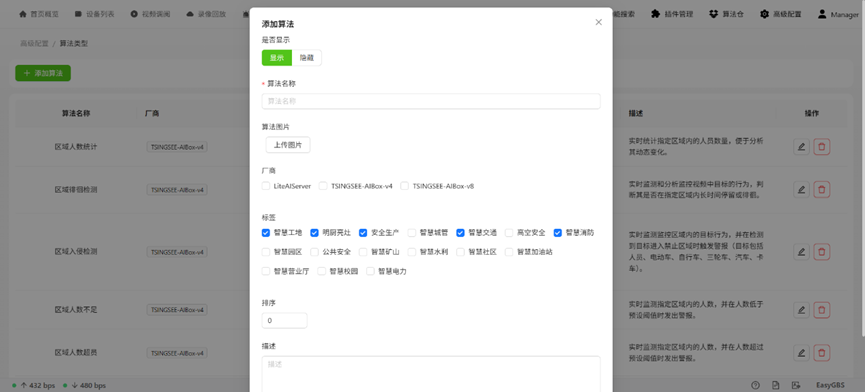Click the TSINGSEE-AIBox-v4 tag in 区域人数不足 row
865x392 pixels.
(177, 310)
